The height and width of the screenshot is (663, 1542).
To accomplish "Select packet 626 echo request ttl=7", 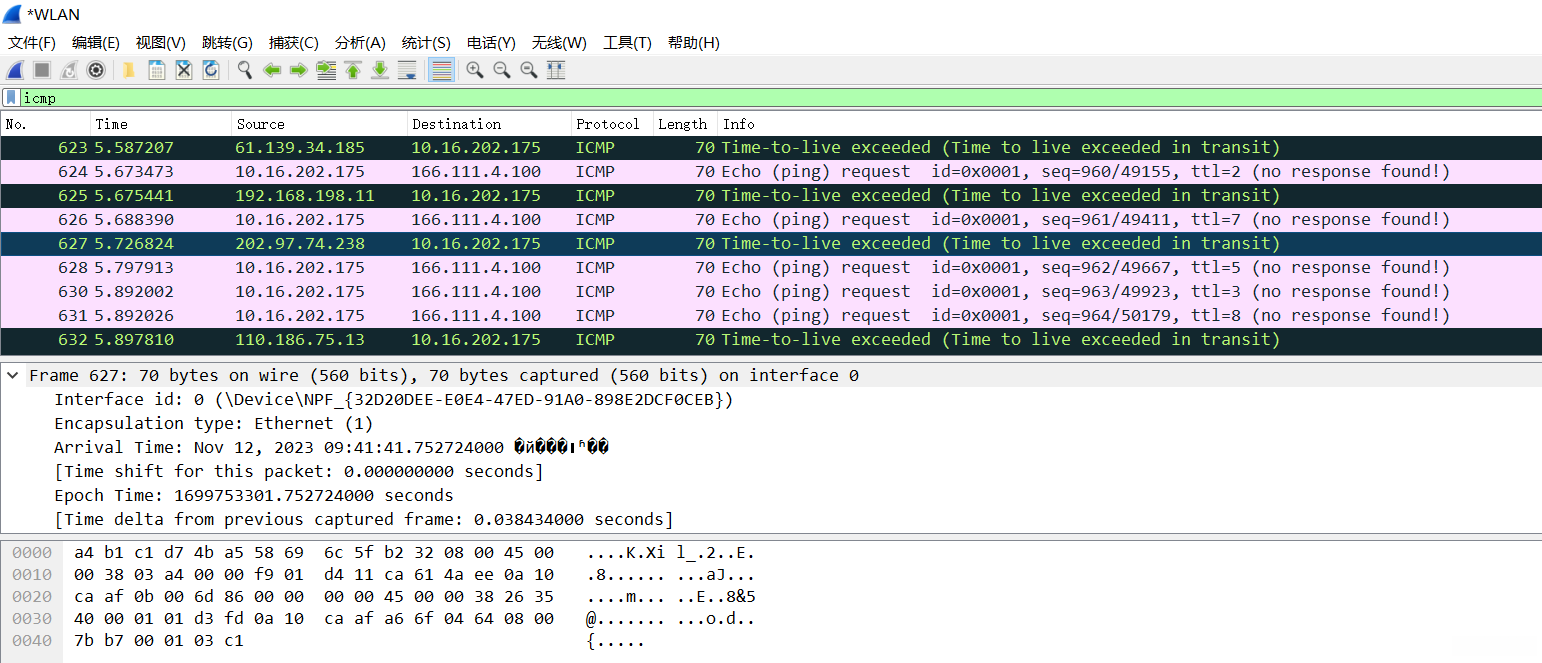I will click(771, 220).
